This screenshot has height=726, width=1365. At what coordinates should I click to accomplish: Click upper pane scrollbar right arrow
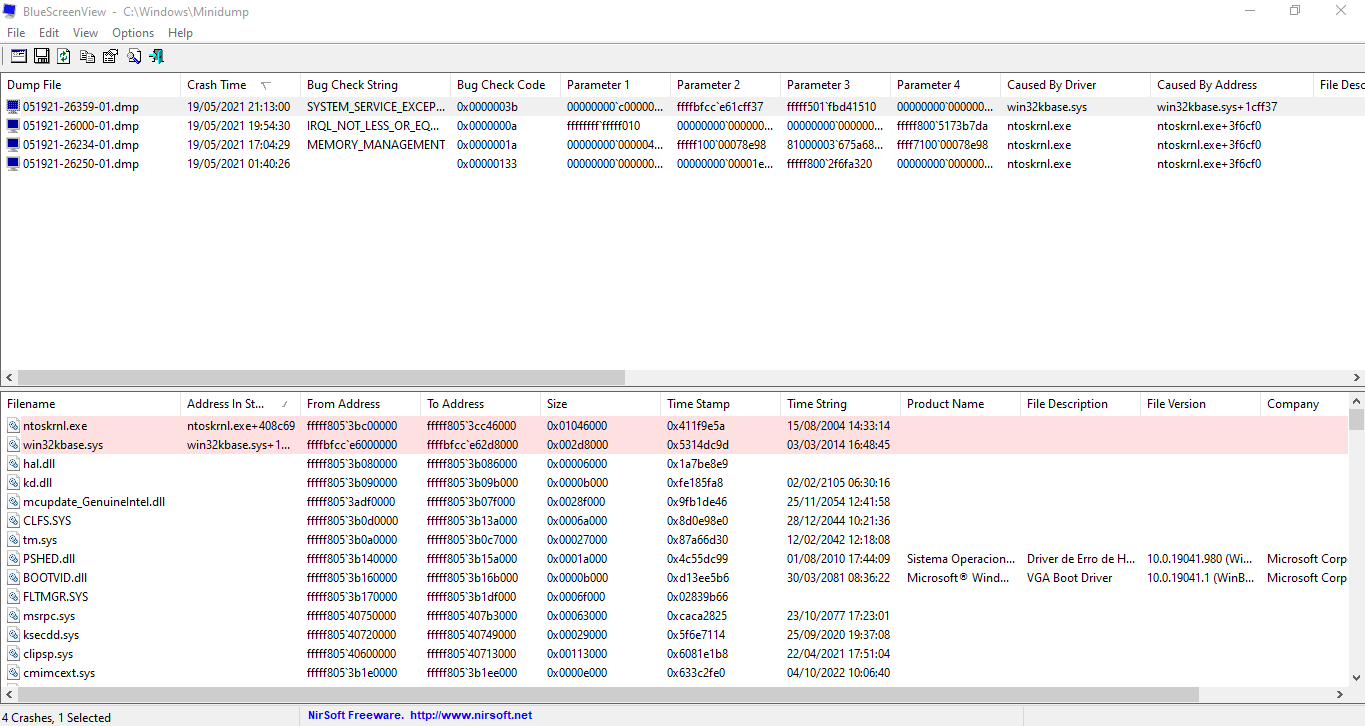click(1356, 378)
